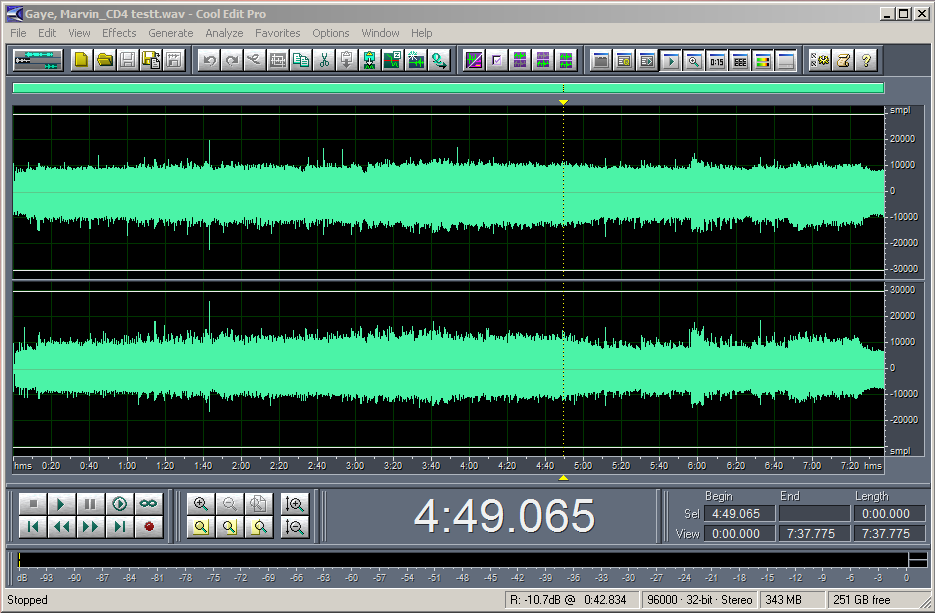Screen dimensions: 935x613
Task: Click the Paste clipboard icon
Action: tap(347, 60)
